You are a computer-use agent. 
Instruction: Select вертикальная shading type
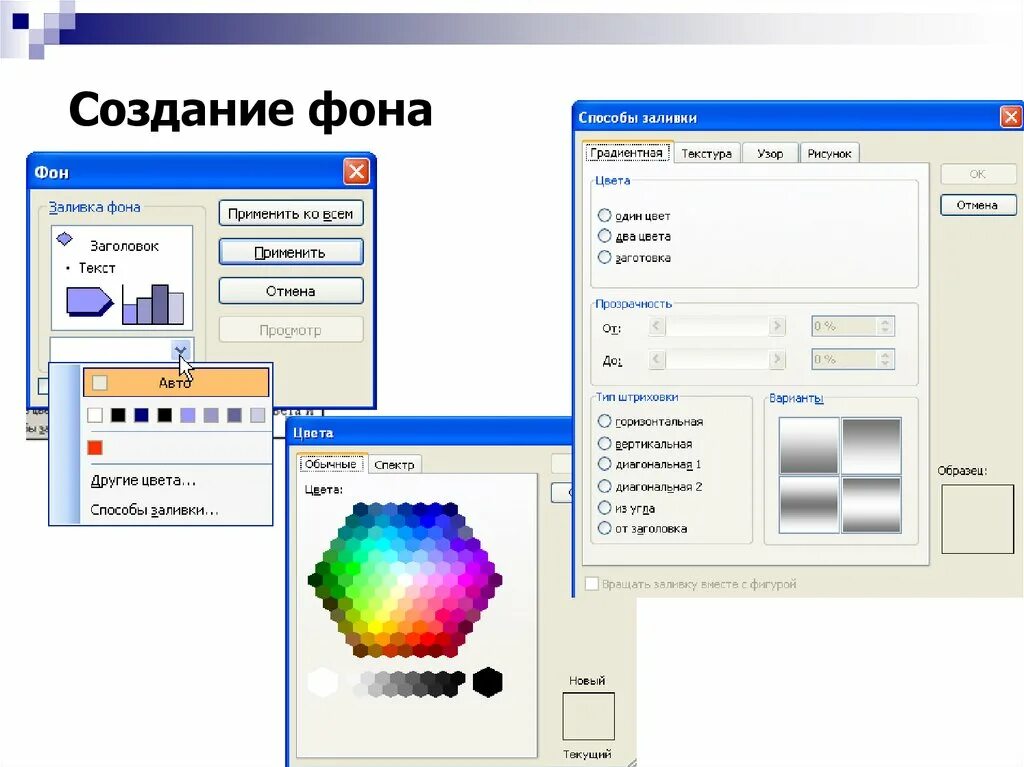click(x=604, y=444)
